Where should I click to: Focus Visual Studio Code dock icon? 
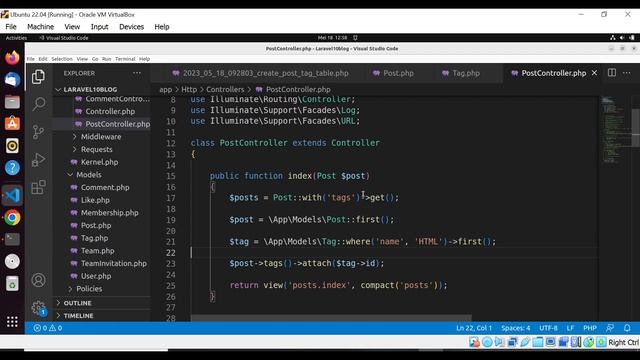tap(12, 195)
